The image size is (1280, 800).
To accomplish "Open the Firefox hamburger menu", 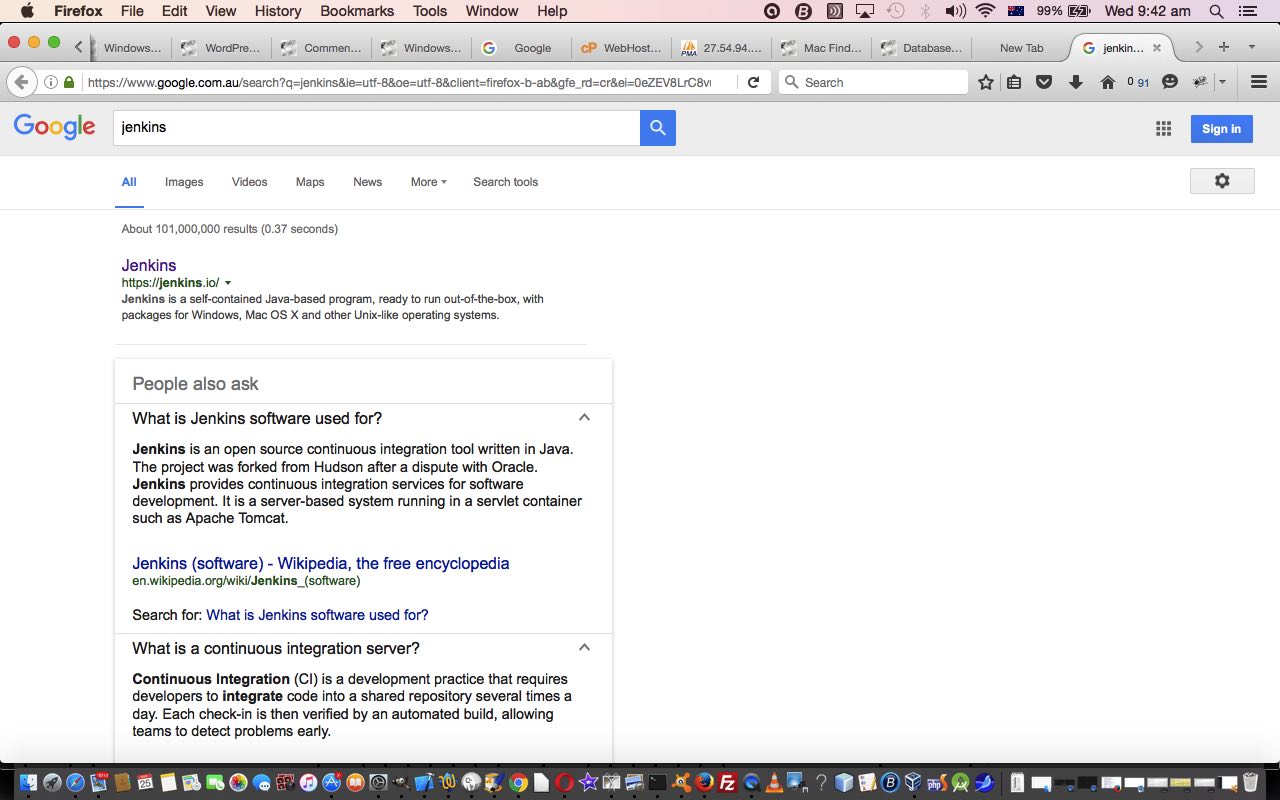I will pos(1259,82).
